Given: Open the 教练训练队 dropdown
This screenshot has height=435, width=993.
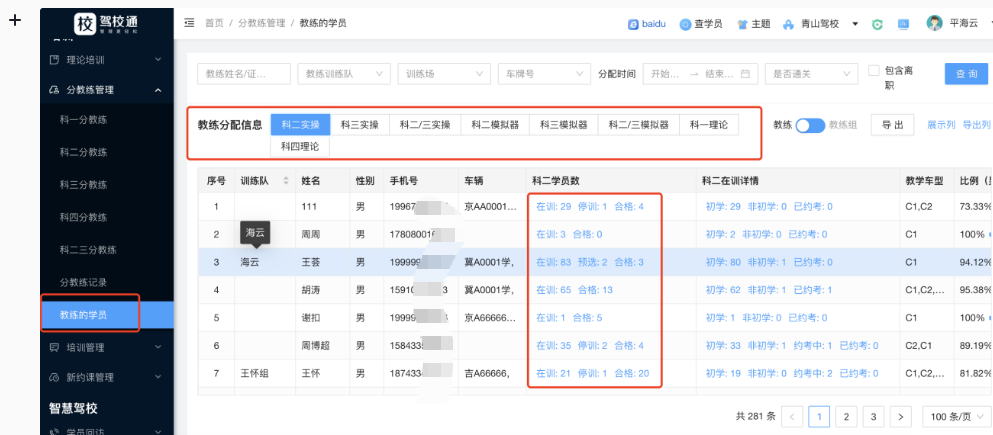Looking at the screenshot, I should coord(342,74).
